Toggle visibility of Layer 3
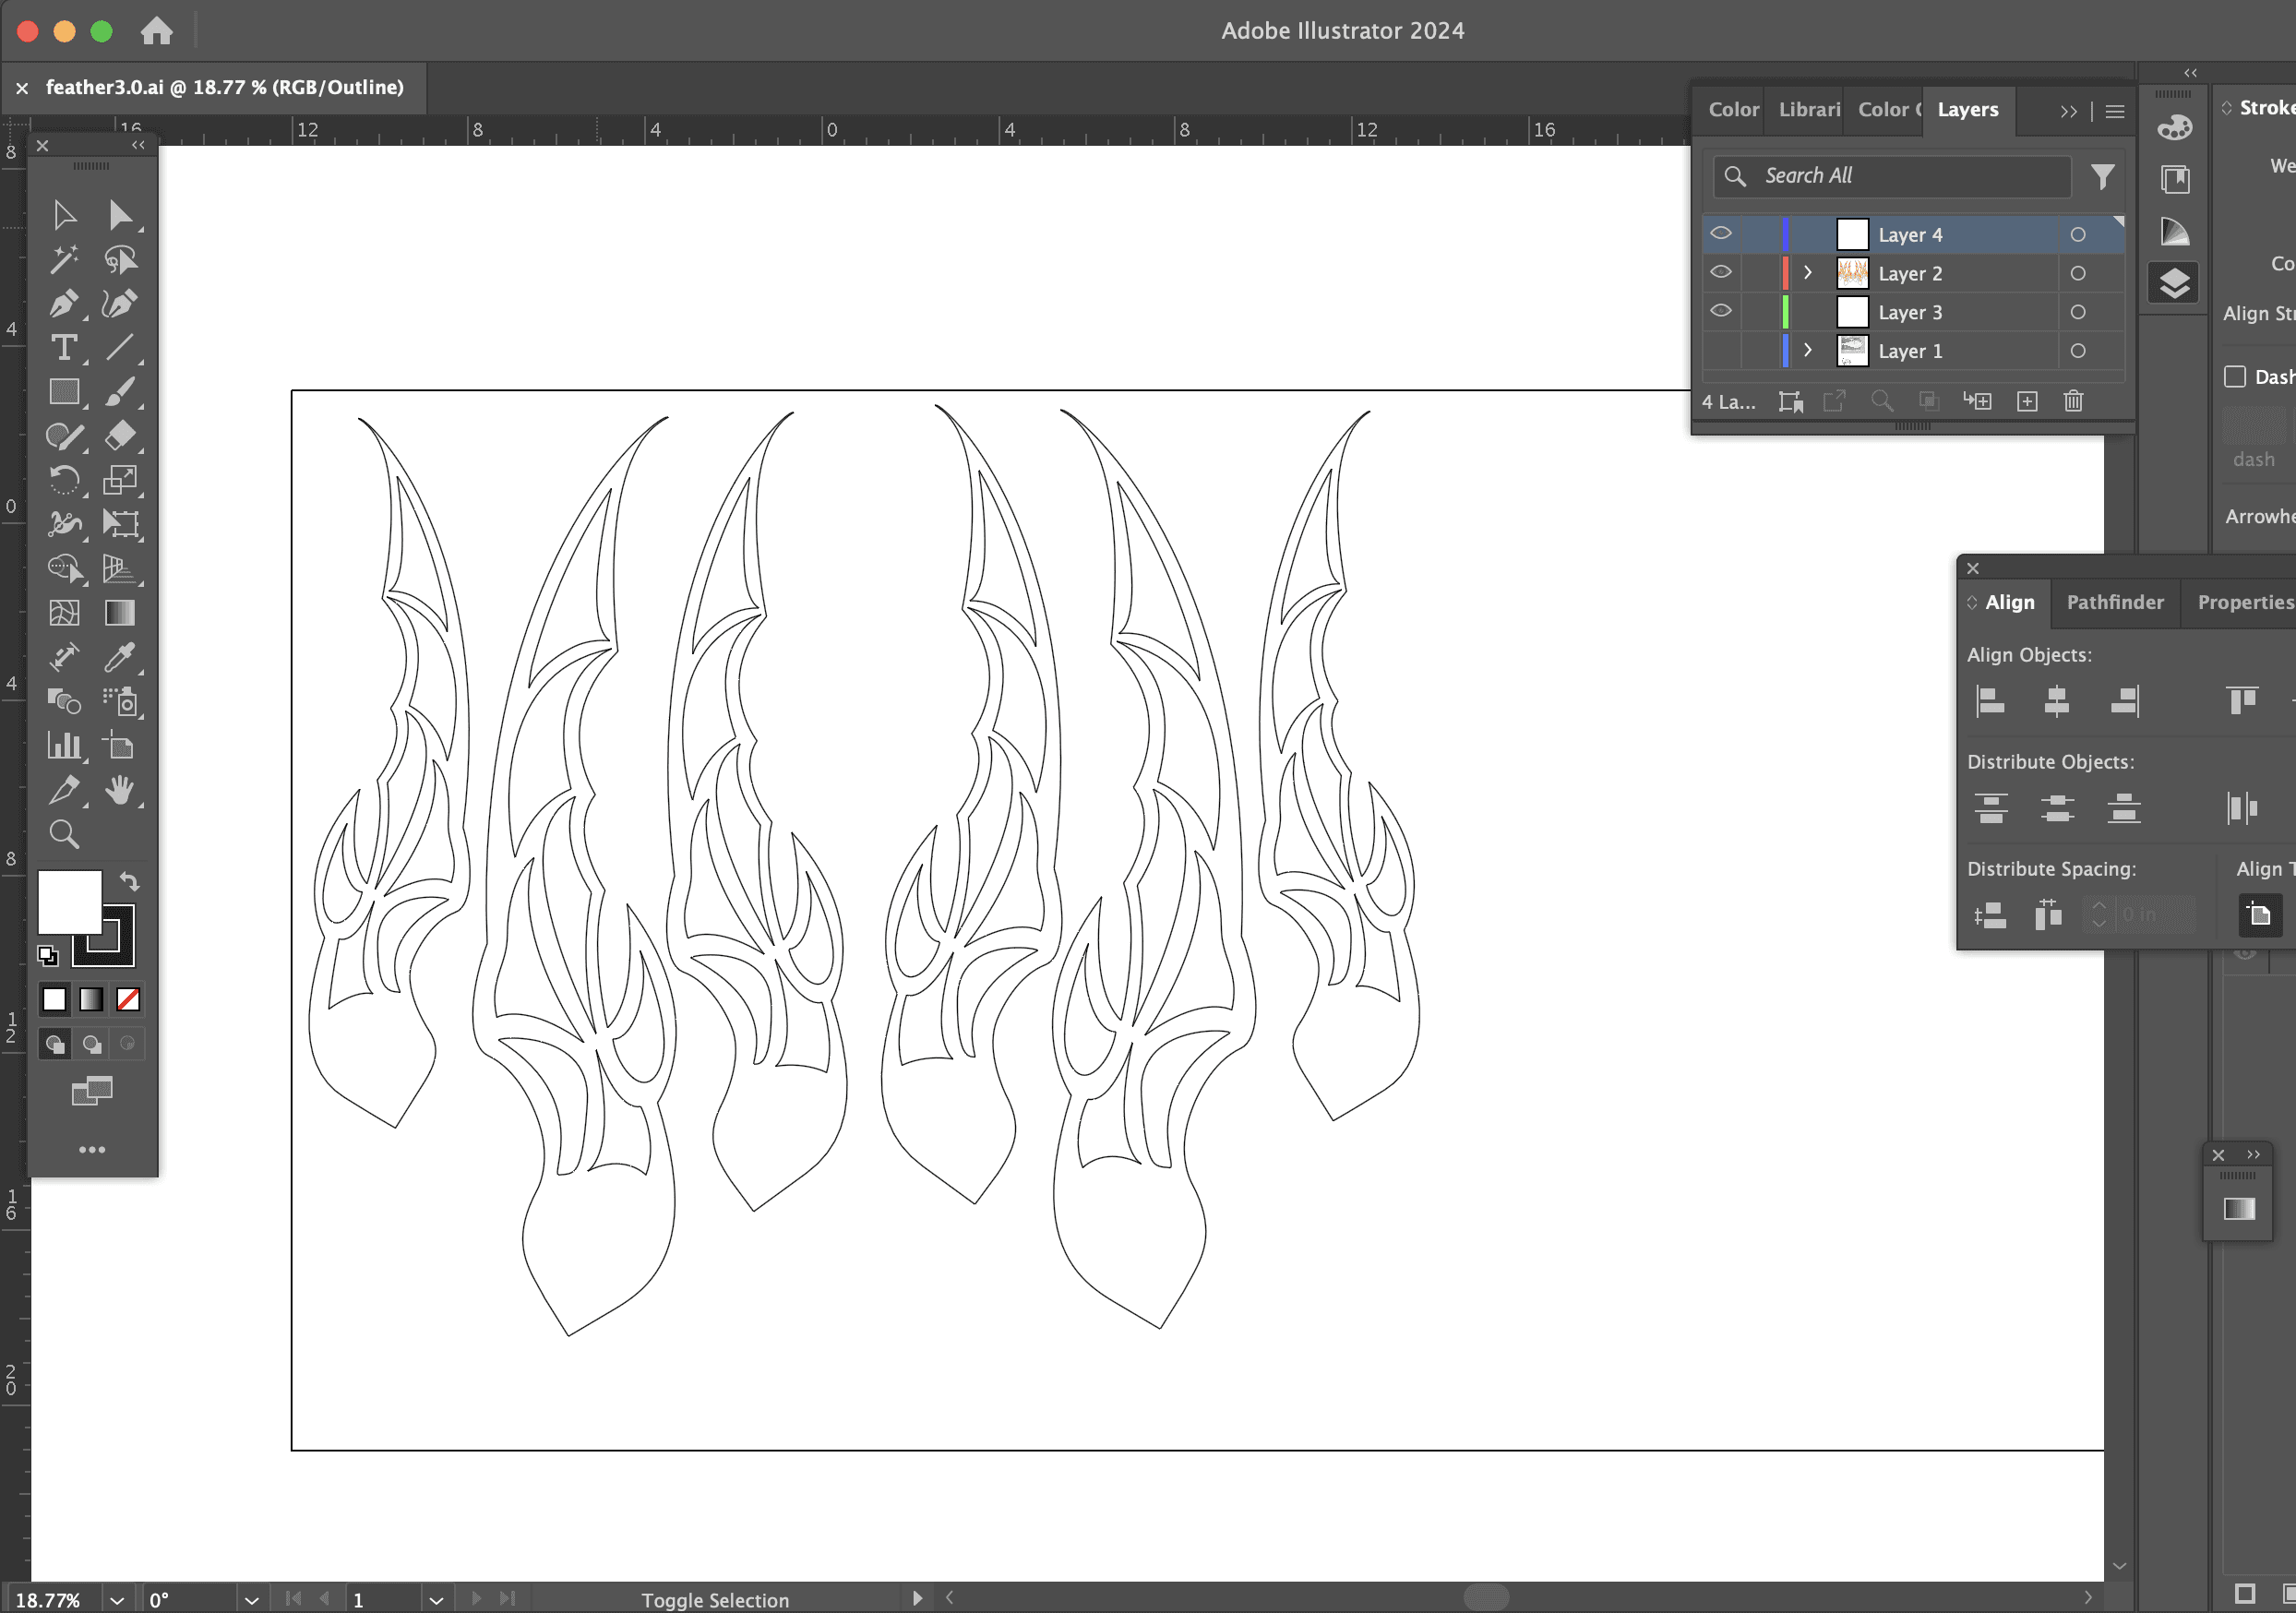The width and height of the screenshot is (2296, 1613). [1720, 311]
